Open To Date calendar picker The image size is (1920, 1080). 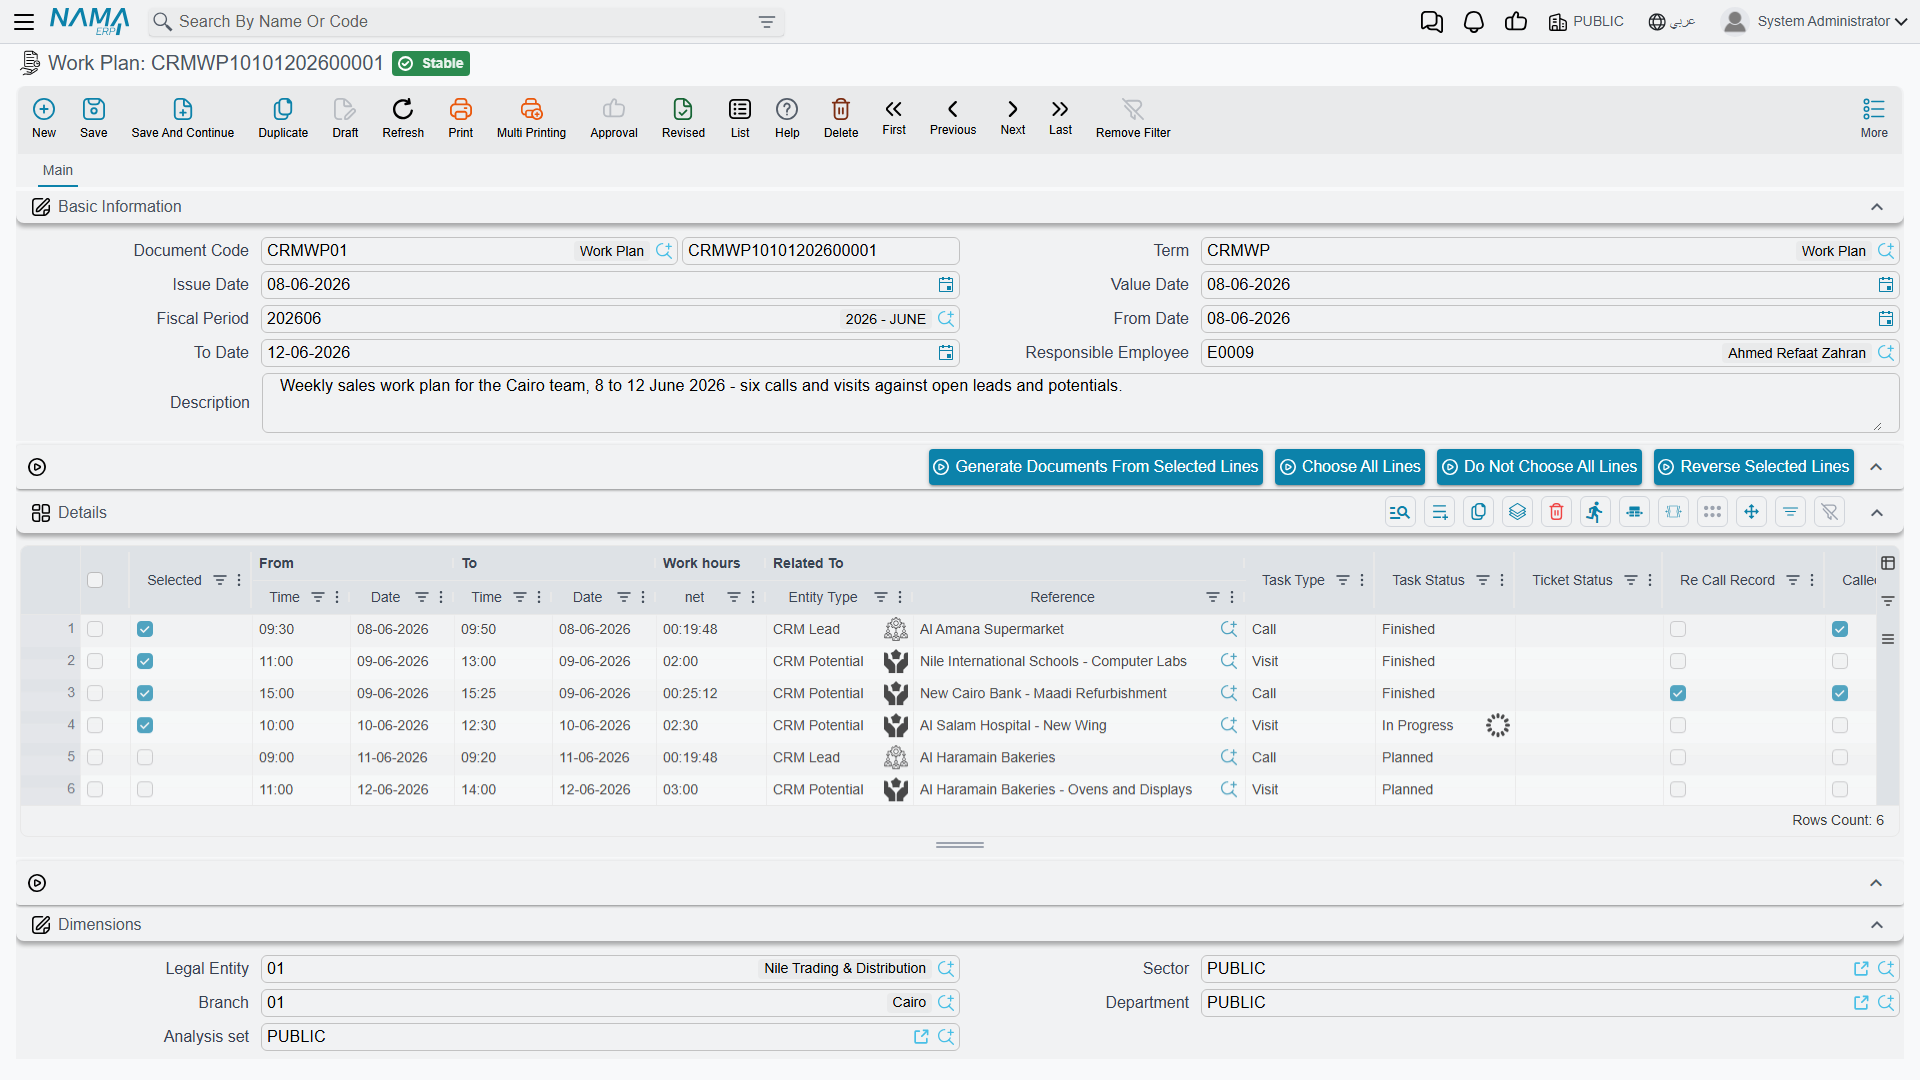(x=946, y=353)
